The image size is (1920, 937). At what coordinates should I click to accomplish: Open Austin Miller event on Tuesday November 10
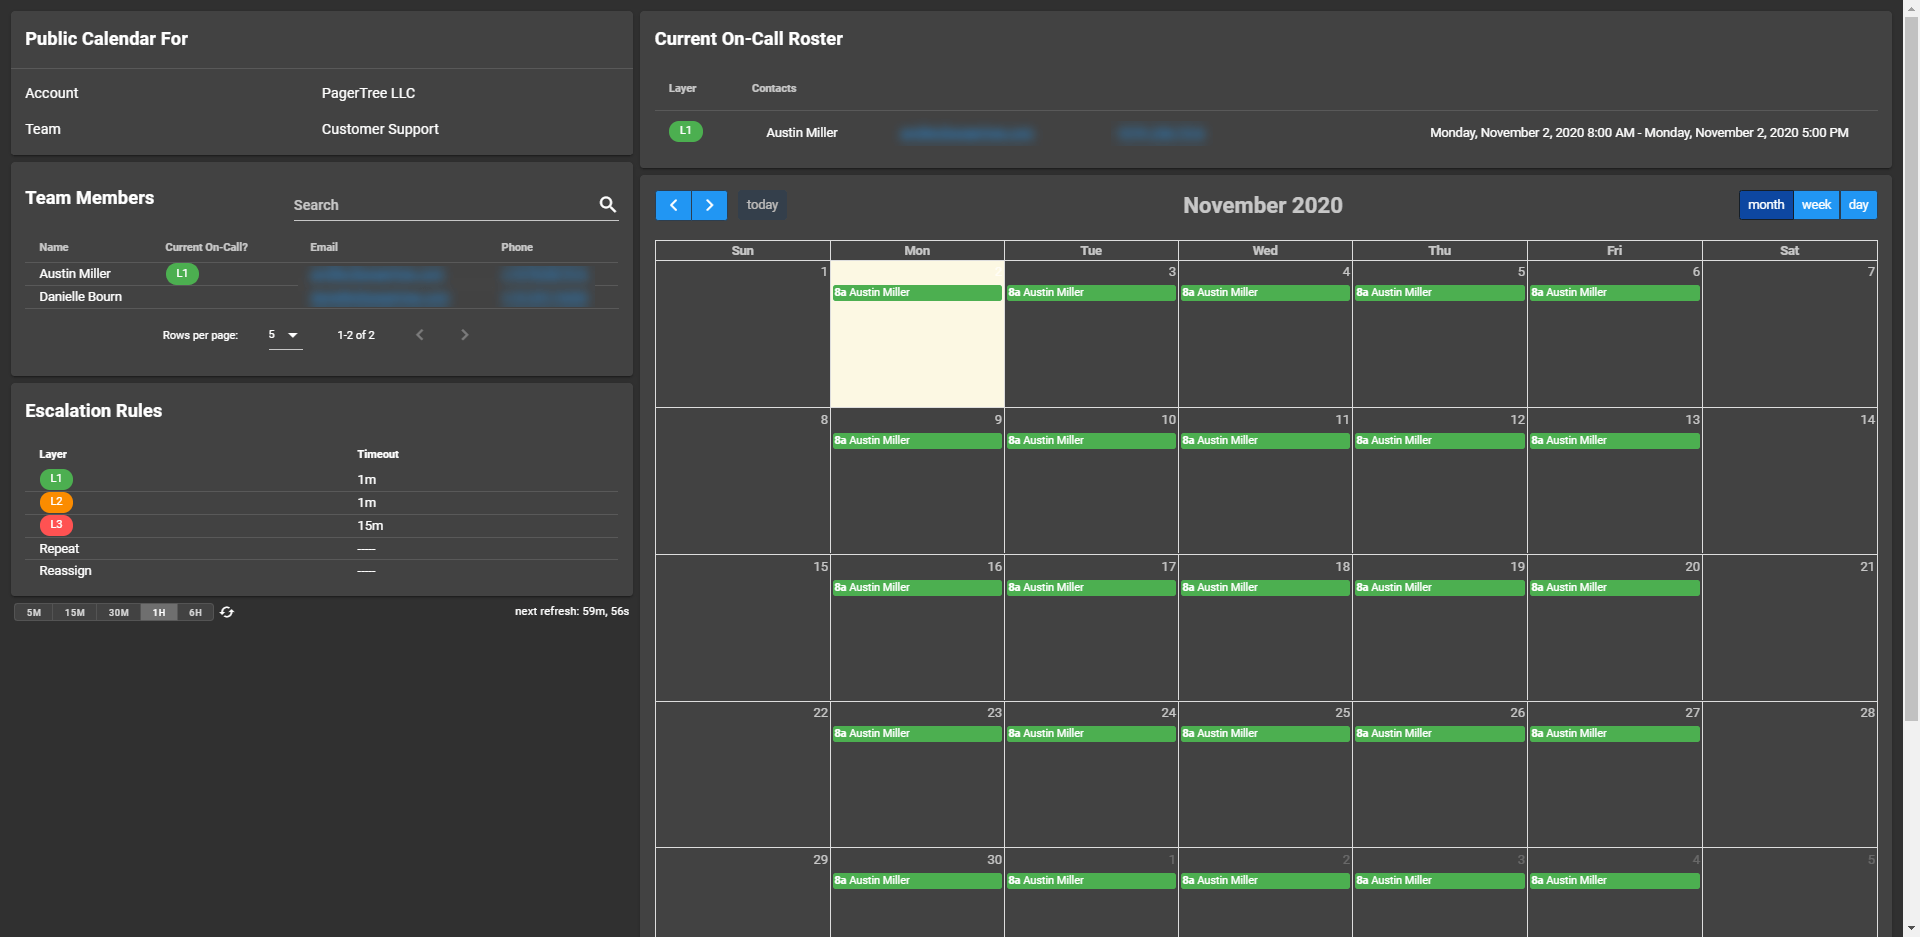tap(1091, 440)
